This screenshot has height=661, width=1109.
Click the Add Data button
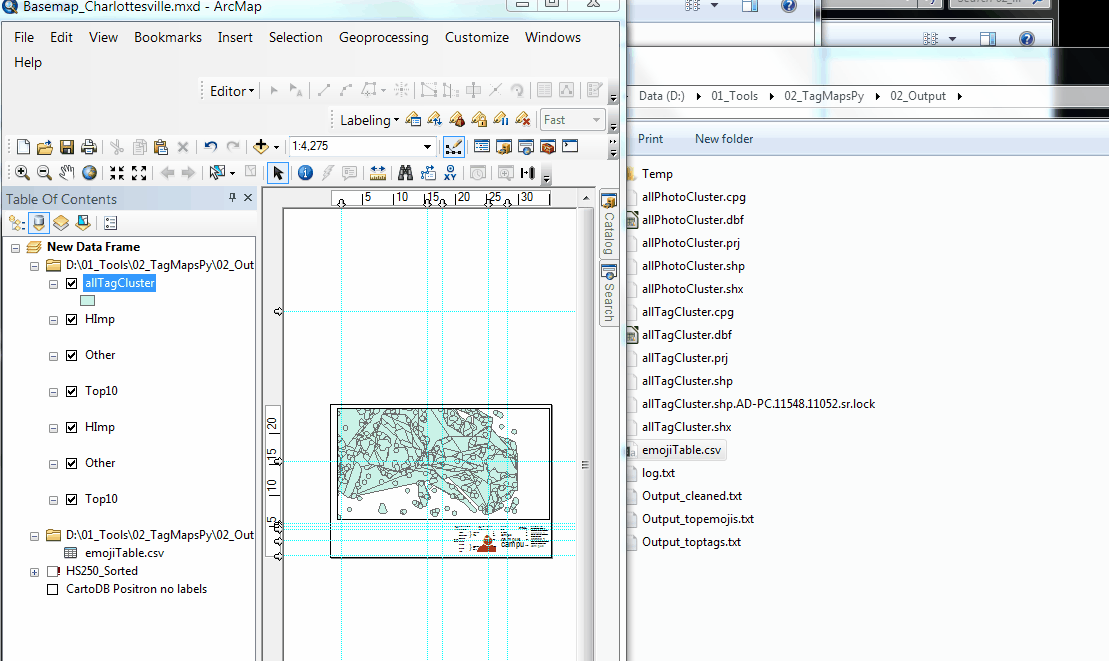click(260, 145)
